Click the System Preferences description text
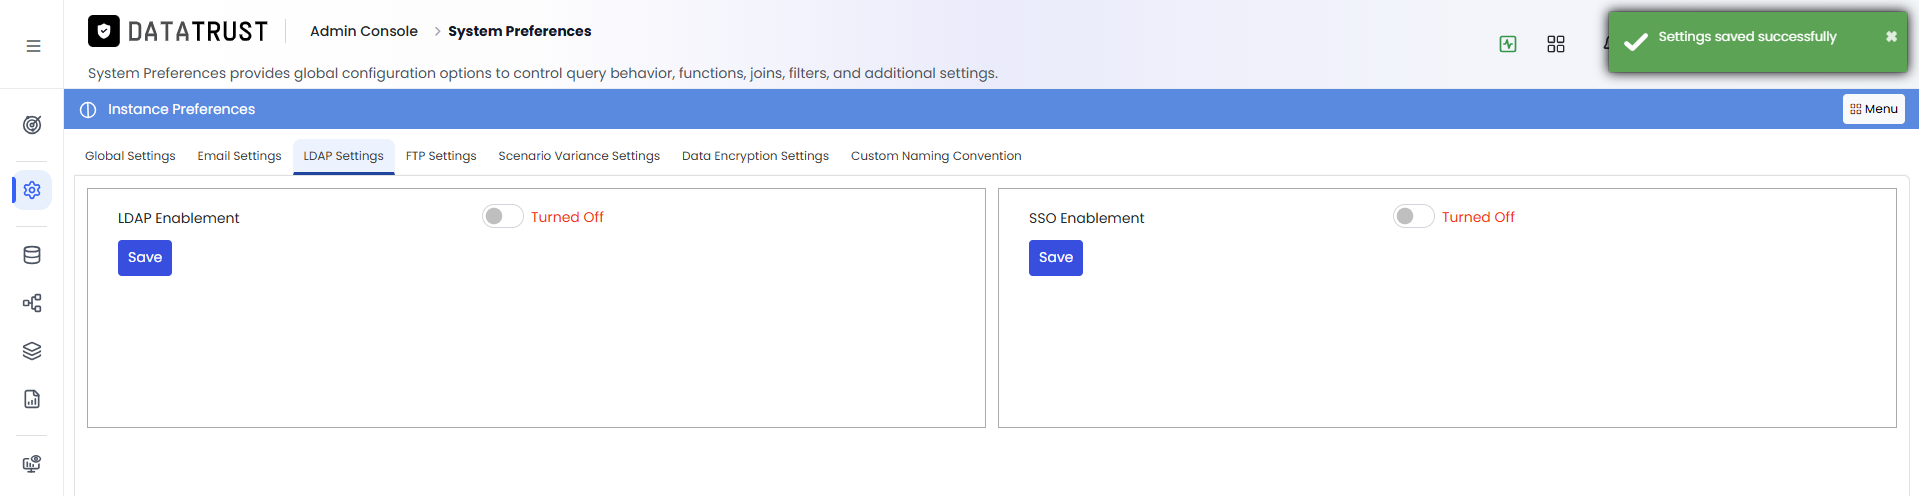This screenshot has height=496, width=1919. click(x=543, y=73)
